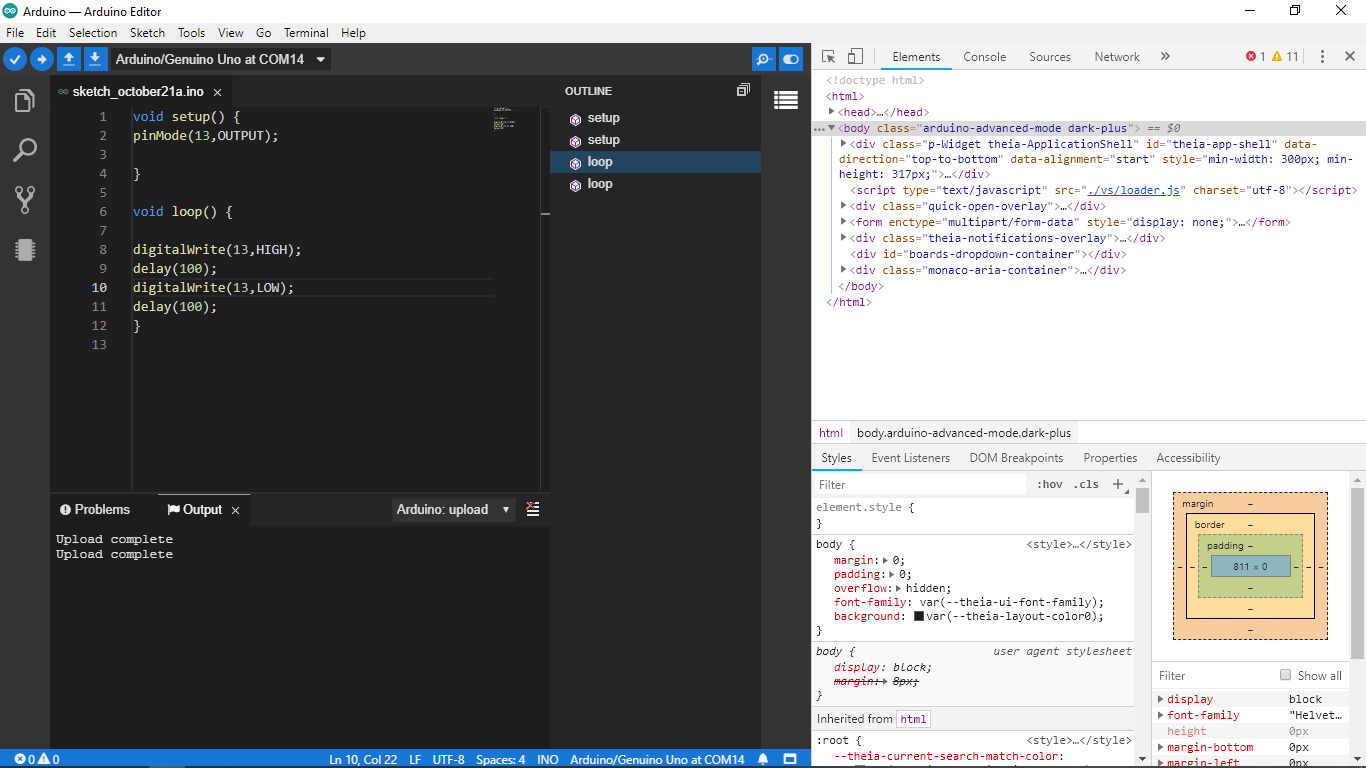1366x768 pixels.
Task: Click the clear output icon
Action: click(533, 509)
